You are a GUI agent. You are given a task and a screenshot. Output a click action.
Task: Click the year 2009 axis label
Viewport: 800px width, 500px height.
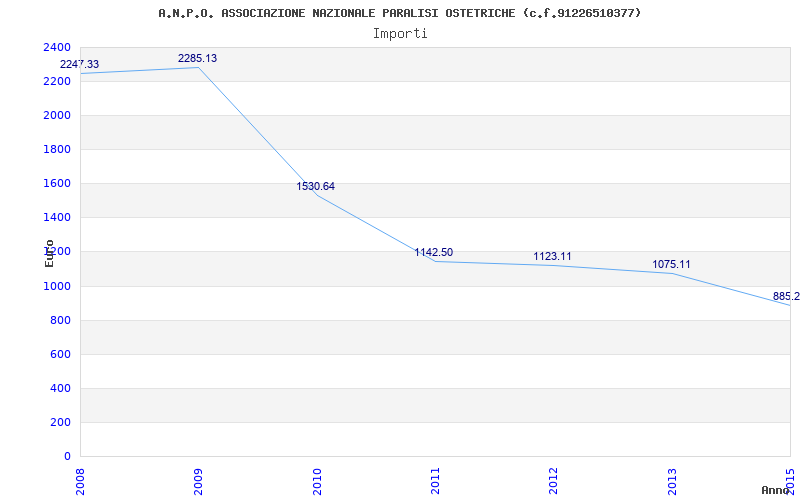point(198,480)
